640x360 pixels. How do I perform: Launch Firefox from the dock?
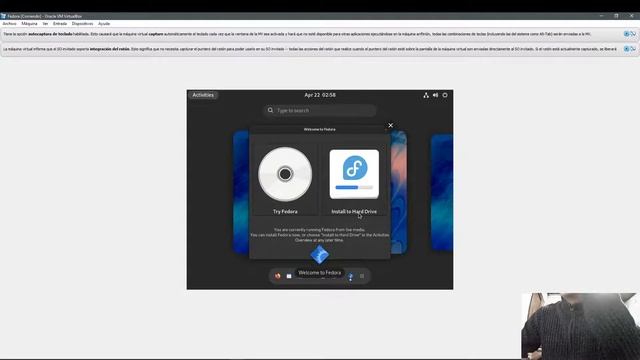[x=278, y=276]
